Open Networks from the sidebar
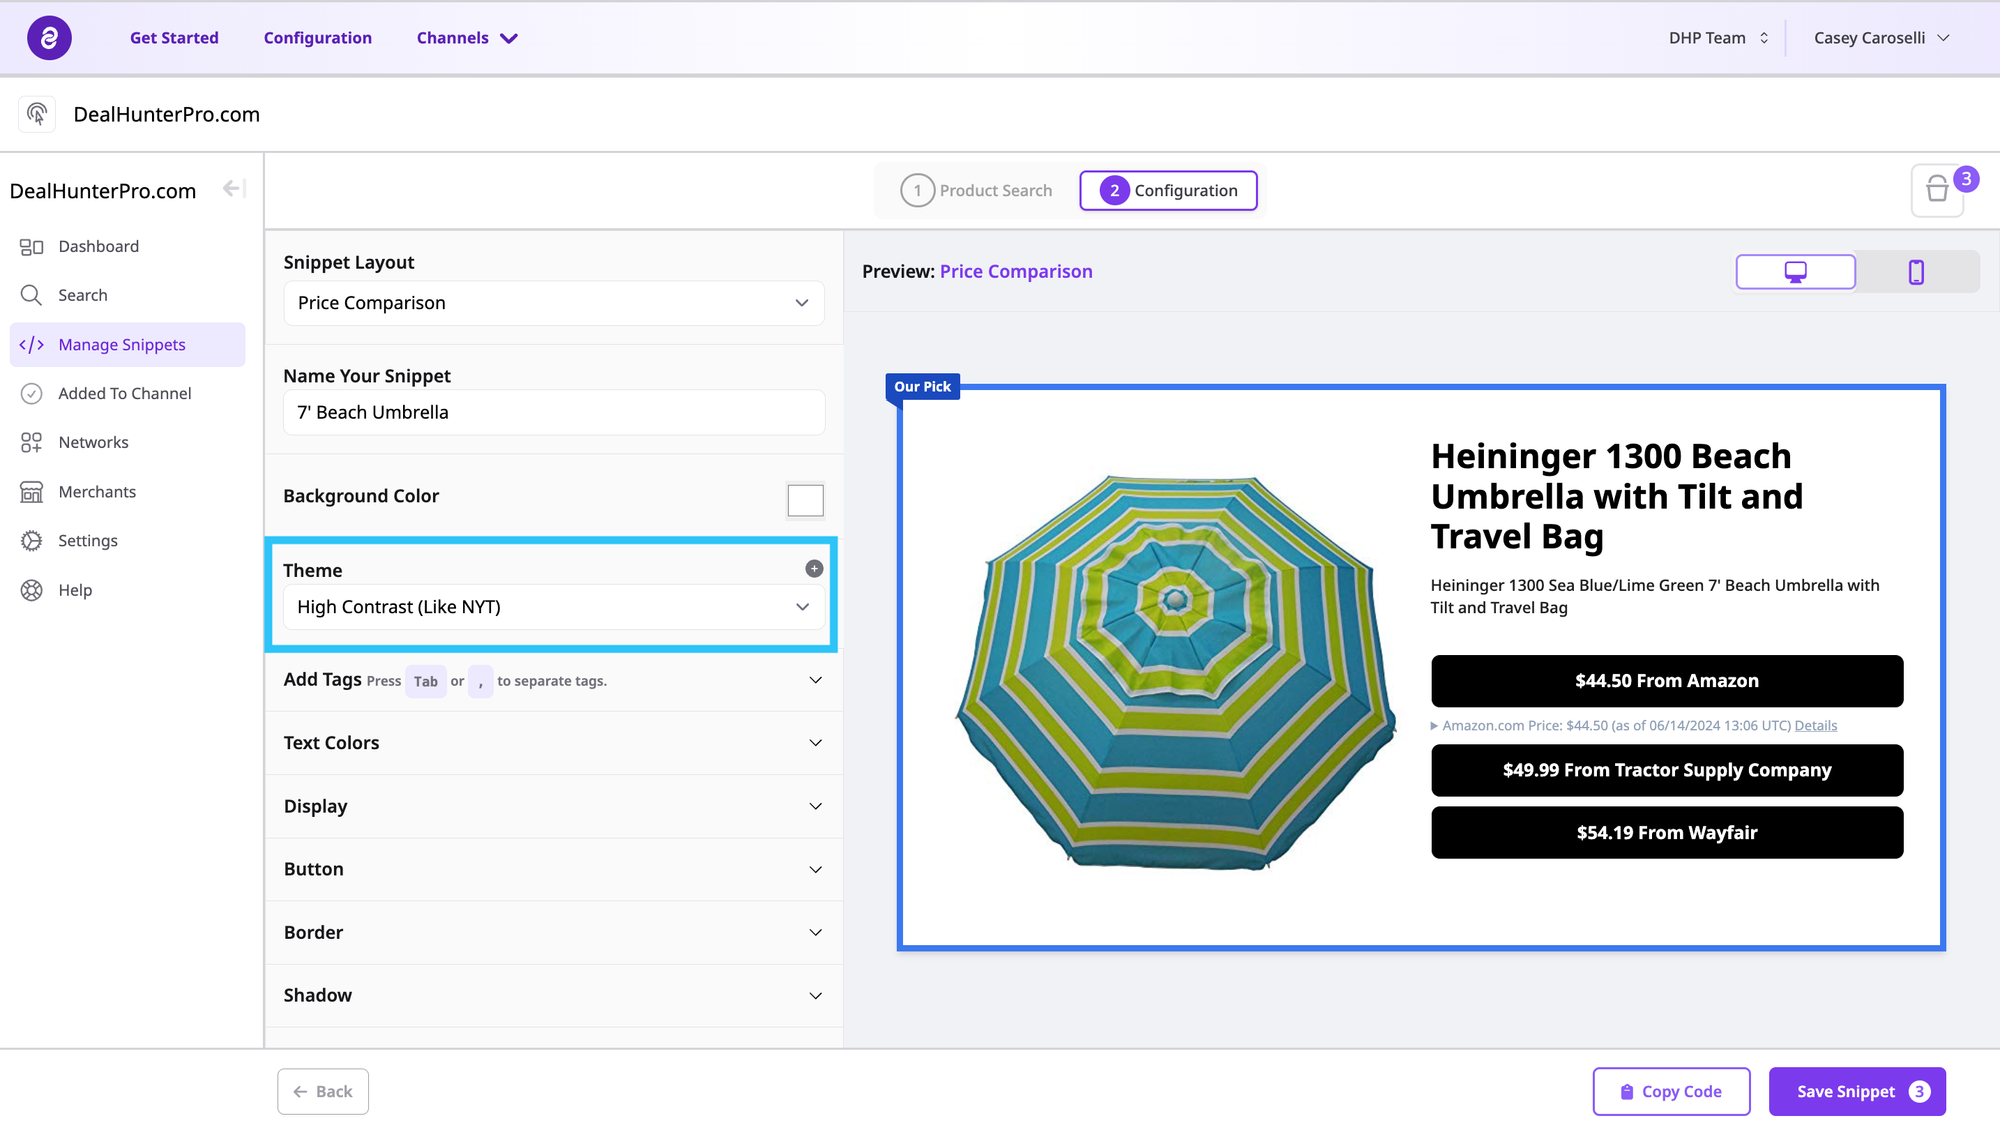This screenshot has width=2000, height=1126. click(x=93, y=442)
